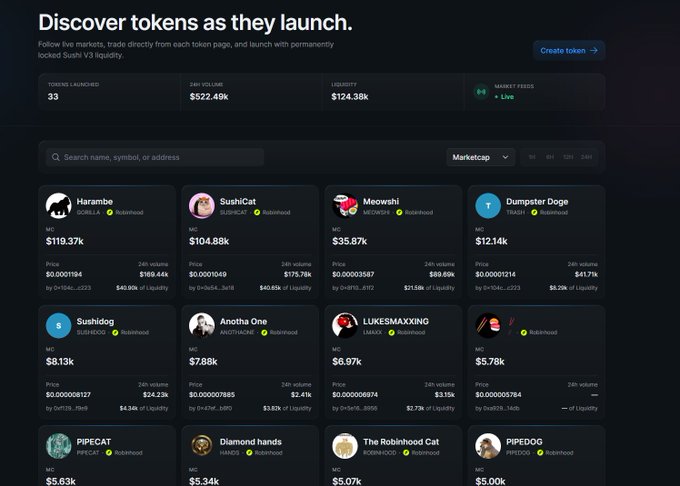Viewport: 680px width, 486px height.
Task: Click Dumpster Doge's $12.14k market cap
Action: tap(491, 241)
